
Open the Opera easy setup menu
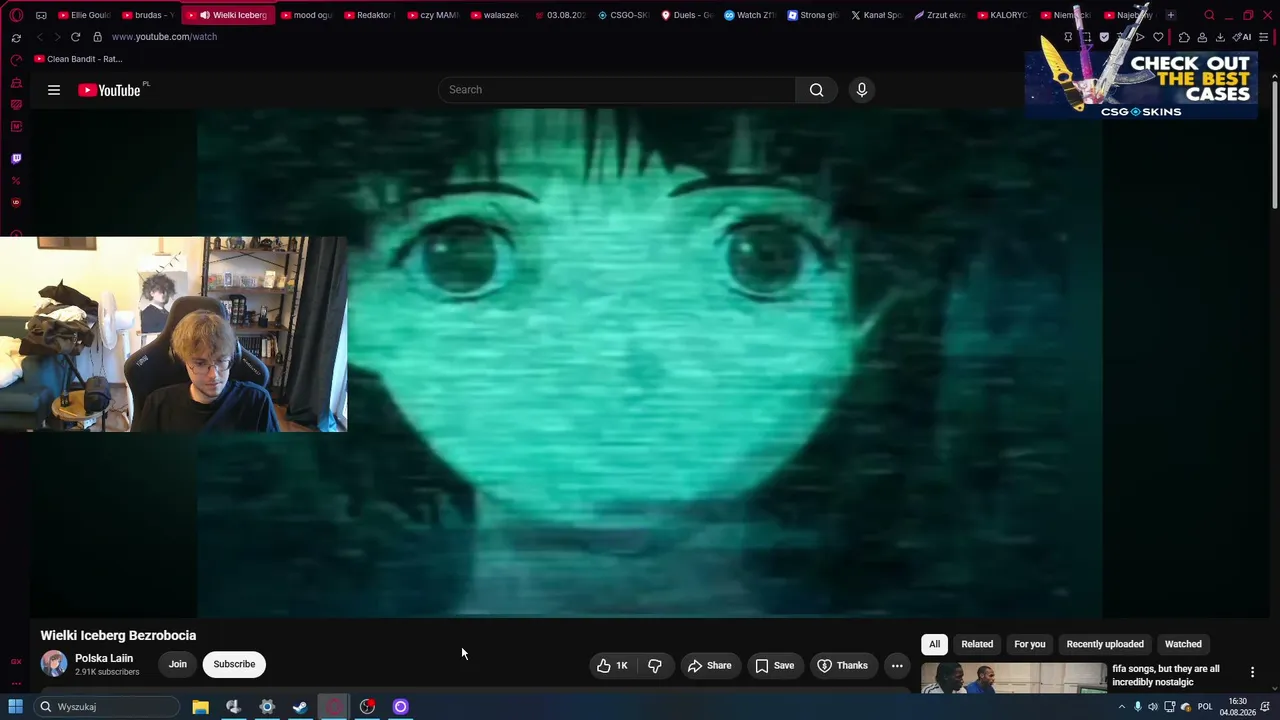coord(1264,37)
